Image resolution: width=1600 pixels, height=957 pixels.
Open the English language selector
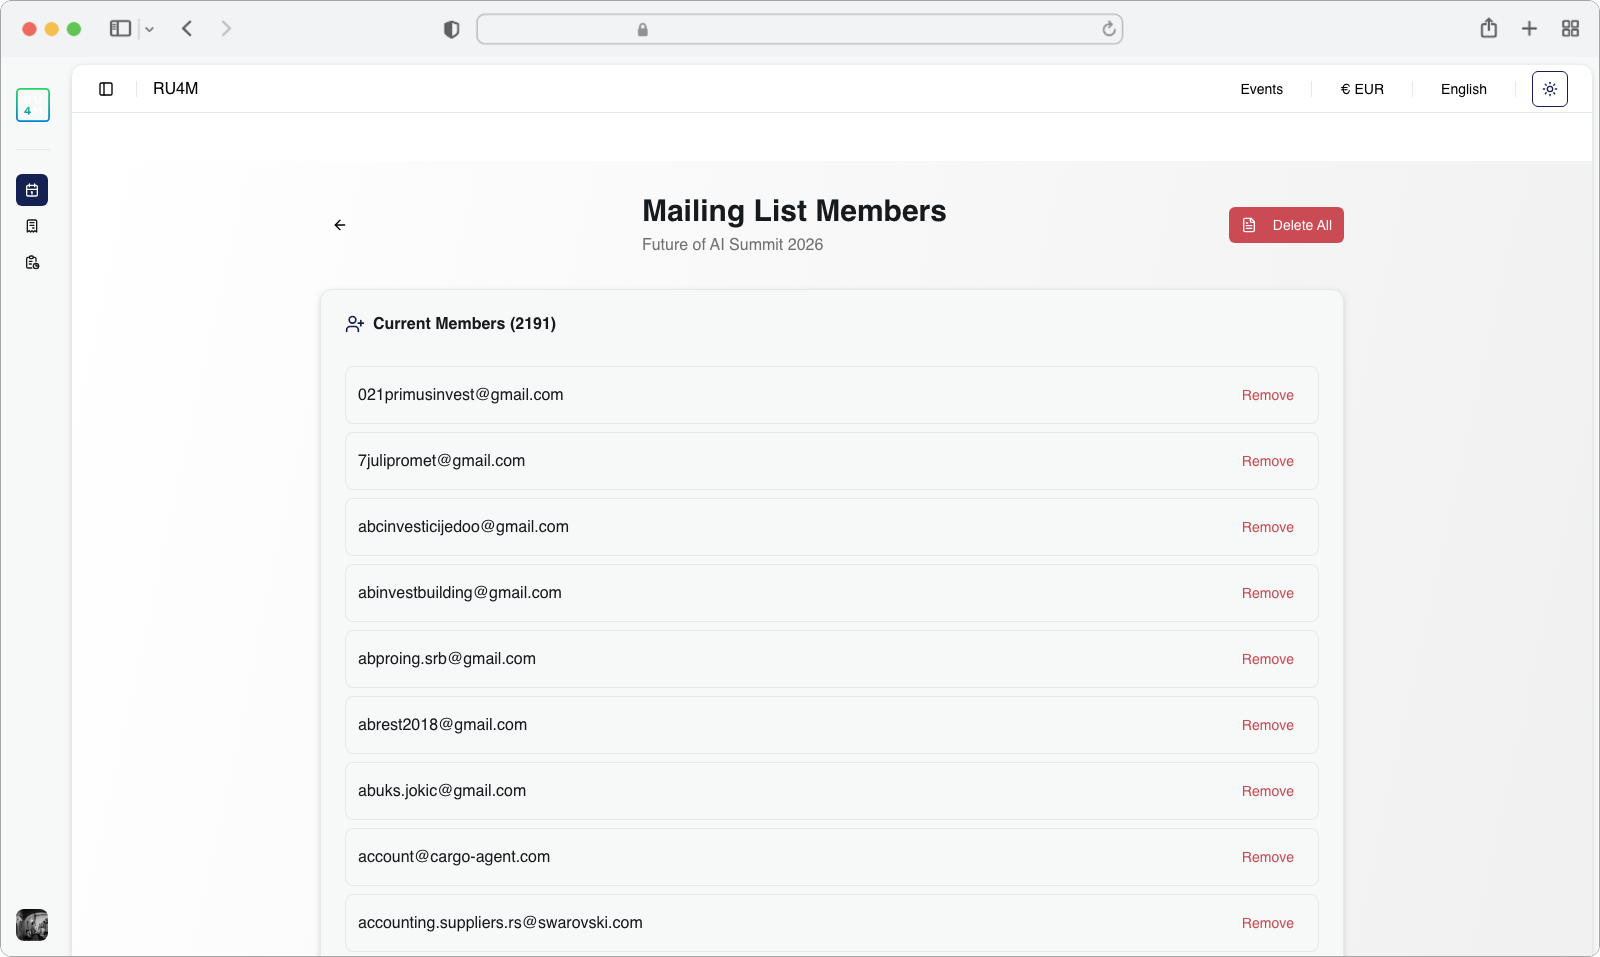click(1463, 89)
